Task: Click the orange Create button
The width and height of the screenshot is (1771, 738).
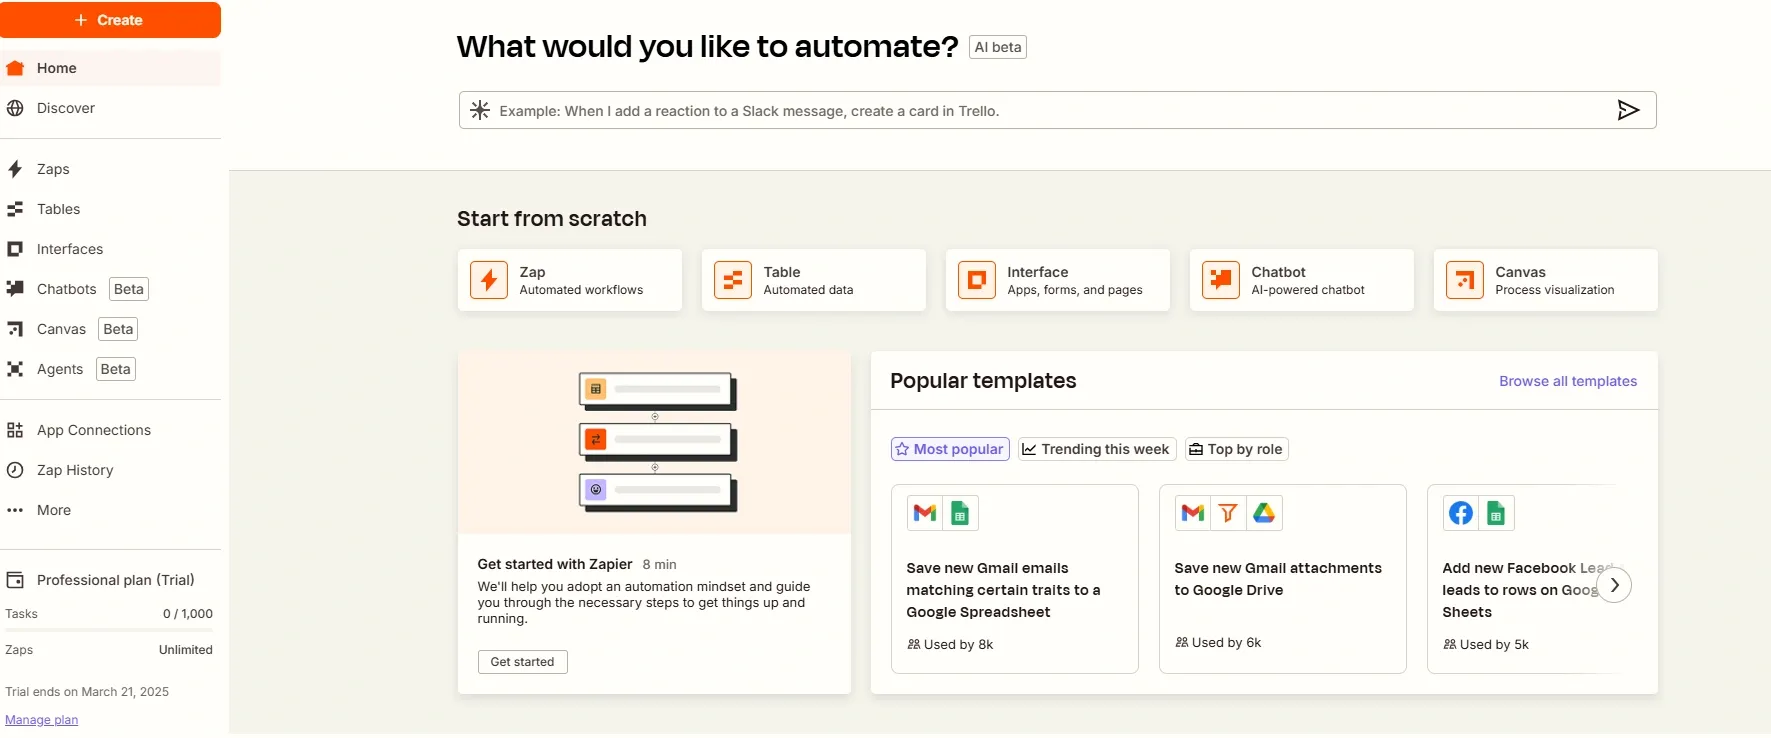Action: (110, 20)
